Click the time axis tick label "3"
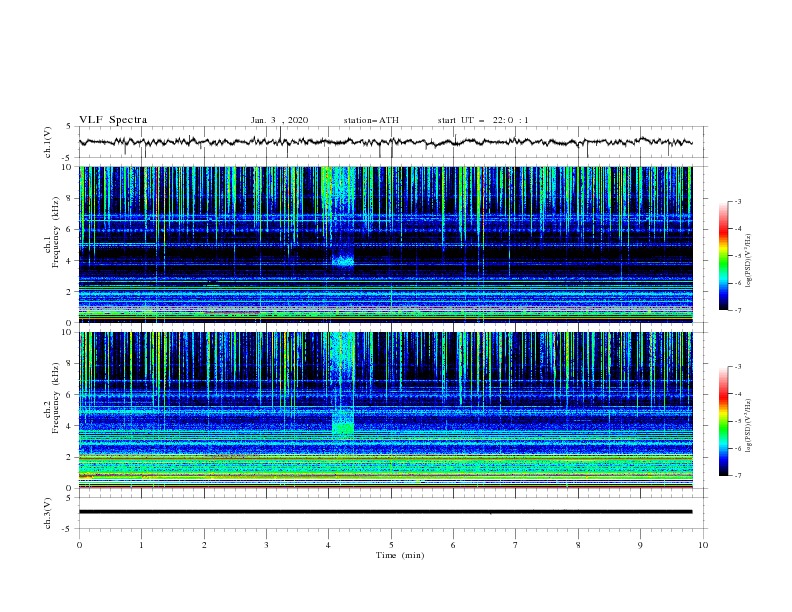792x612 pixels. (x=266, y=545)
